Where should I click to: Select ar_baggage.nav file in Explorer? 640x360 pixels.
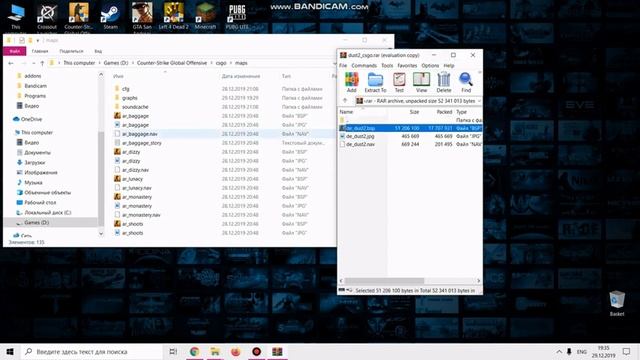pos(139,134)
